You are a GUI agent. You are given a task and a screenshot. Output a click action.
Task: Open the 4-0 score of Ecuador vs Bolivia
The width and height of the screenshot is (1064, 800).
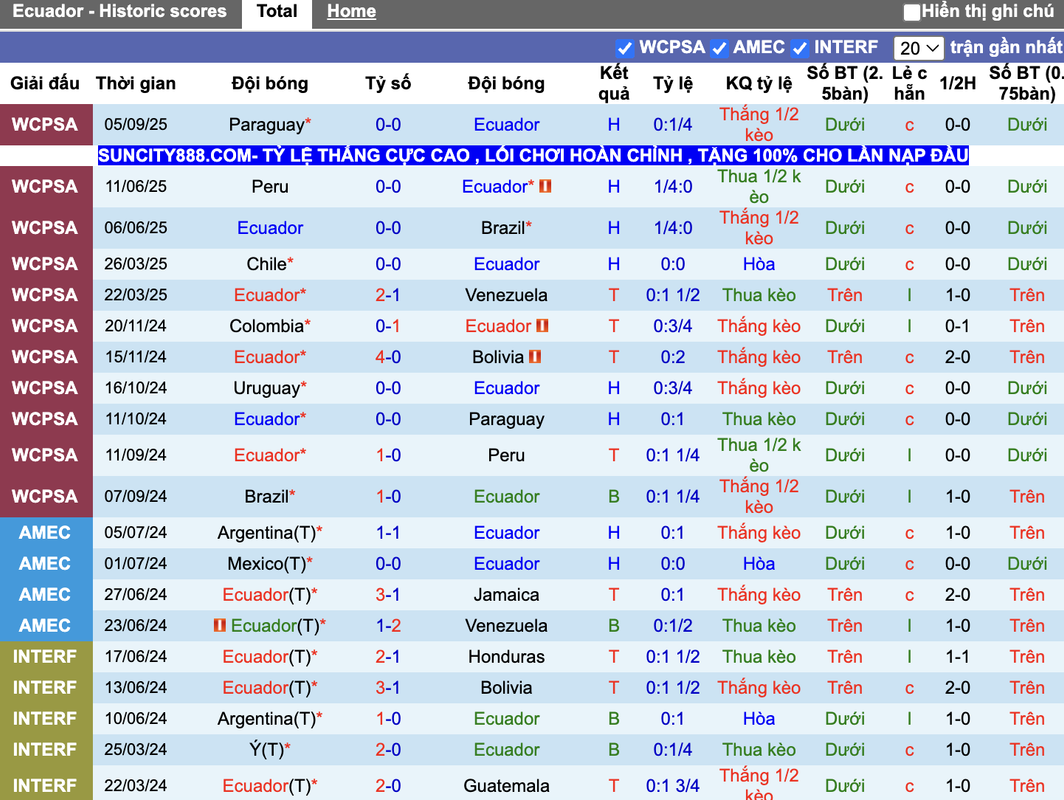[388, 357]
